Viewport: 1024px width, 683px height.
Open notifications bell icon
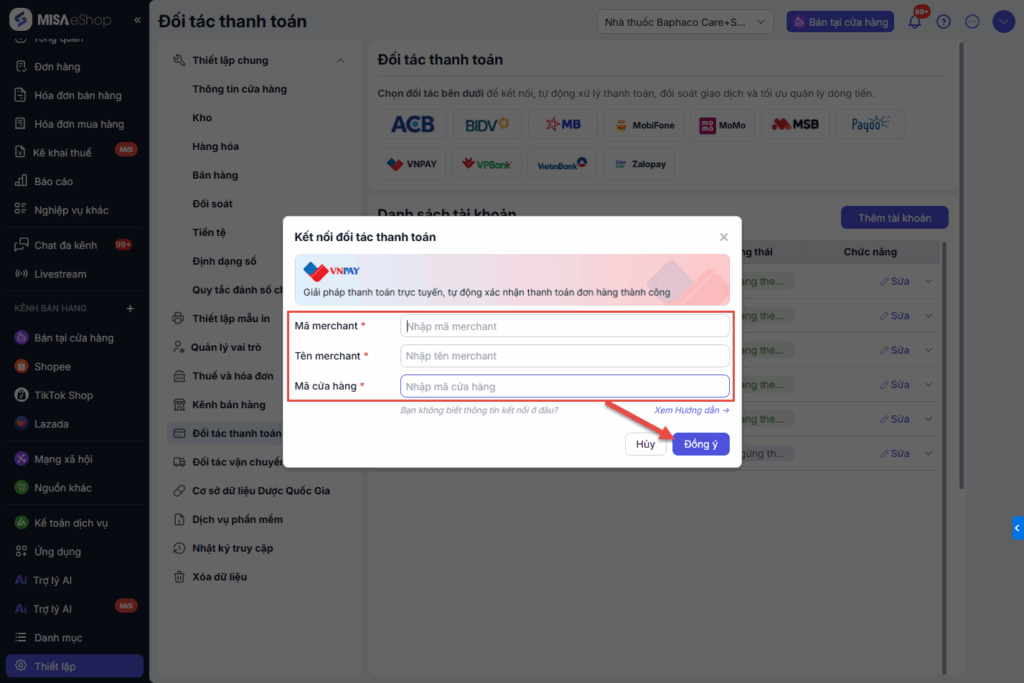tap(915, 22)
